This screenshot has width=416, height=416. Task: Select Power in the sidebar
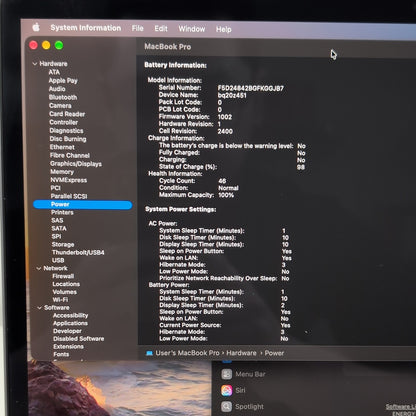(x=83, y=204)
